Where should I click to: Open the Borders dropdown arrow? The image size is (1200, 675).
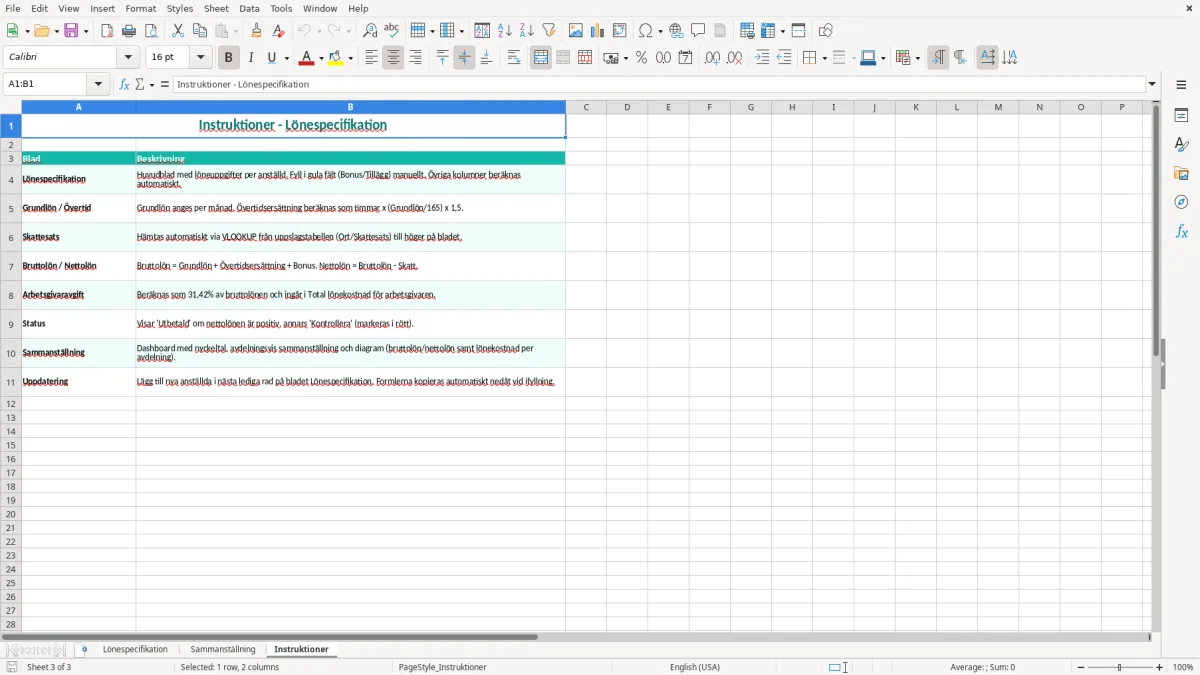pyautogui.click(x=823, y=58)
